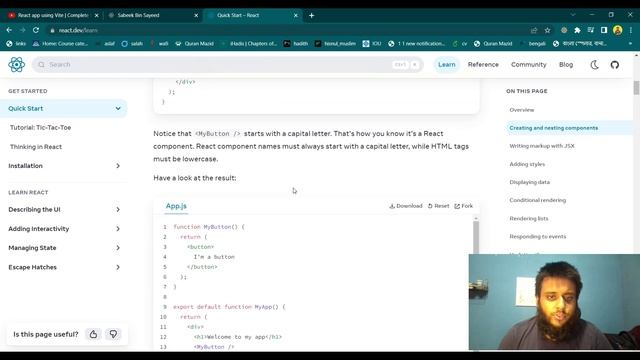Jump to Creating and nesting components
Image resolution: width=640 pixels, height=360 pixels.
(553, 128)
